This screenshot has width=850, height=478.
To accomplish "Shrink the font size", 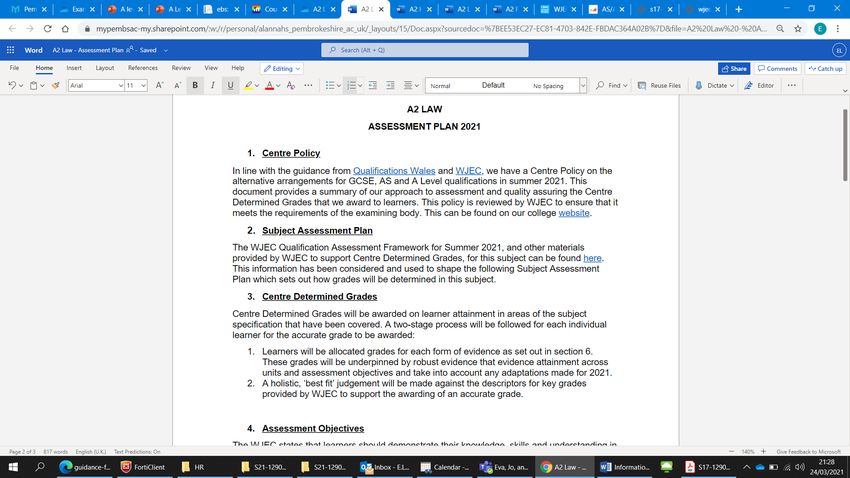I will [x=177, y=86].
